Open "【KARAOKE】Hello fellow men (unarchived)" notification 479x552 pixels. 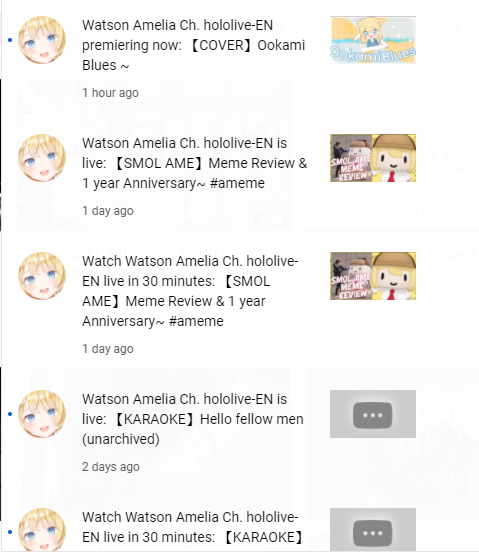(193, 419)
